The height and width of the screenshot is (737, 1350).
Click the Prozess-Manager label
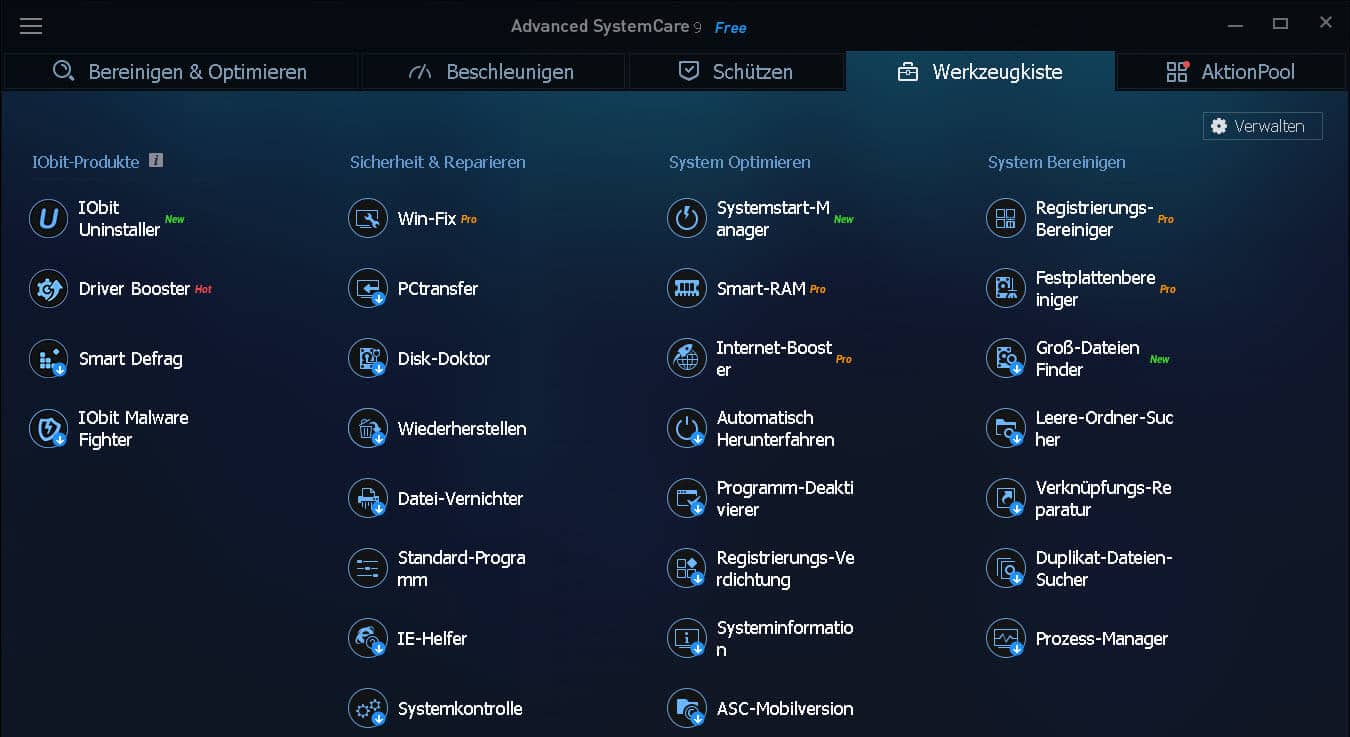click(1101, 638)
